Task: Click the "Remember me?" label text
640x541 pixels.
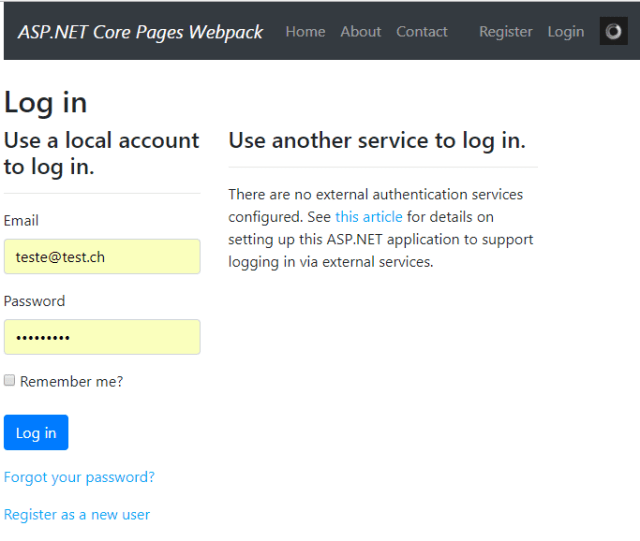Action: (x=71, y=381)
